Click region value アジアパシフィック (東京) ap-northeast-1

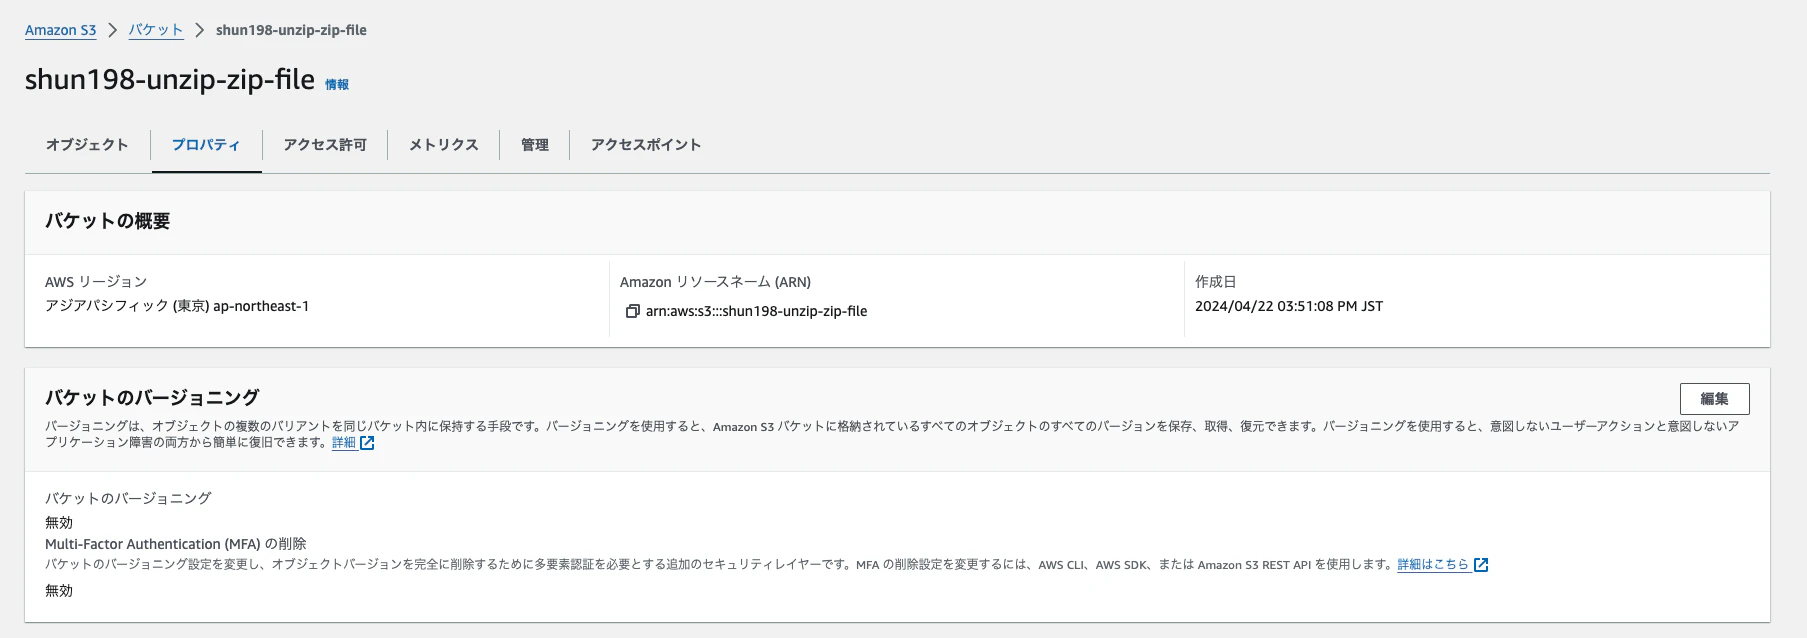pos(177,306)
